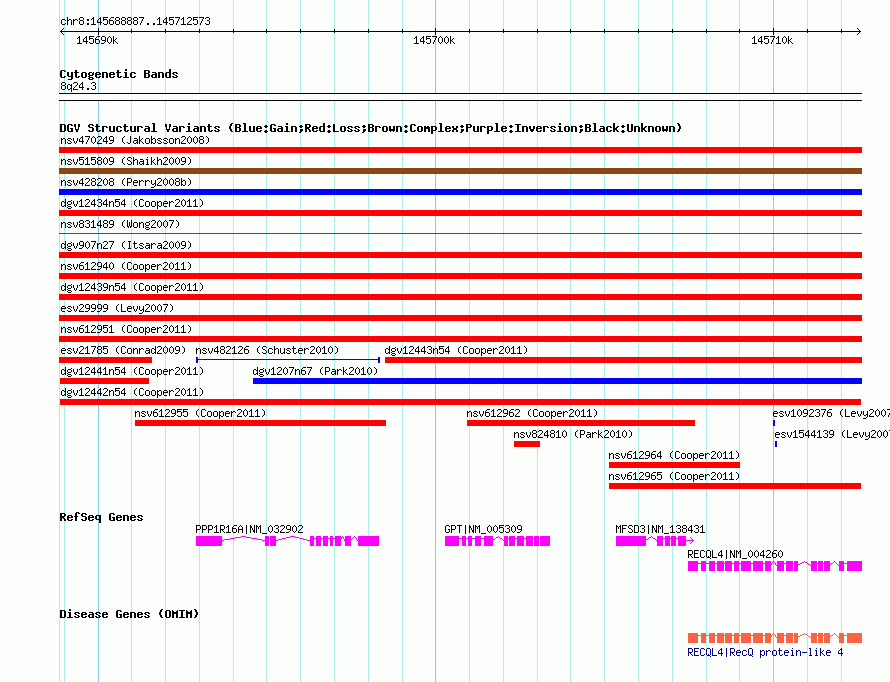
Task: Click the right arrow of the ruler
Action: pyautogui.click(x=858, y=32)
